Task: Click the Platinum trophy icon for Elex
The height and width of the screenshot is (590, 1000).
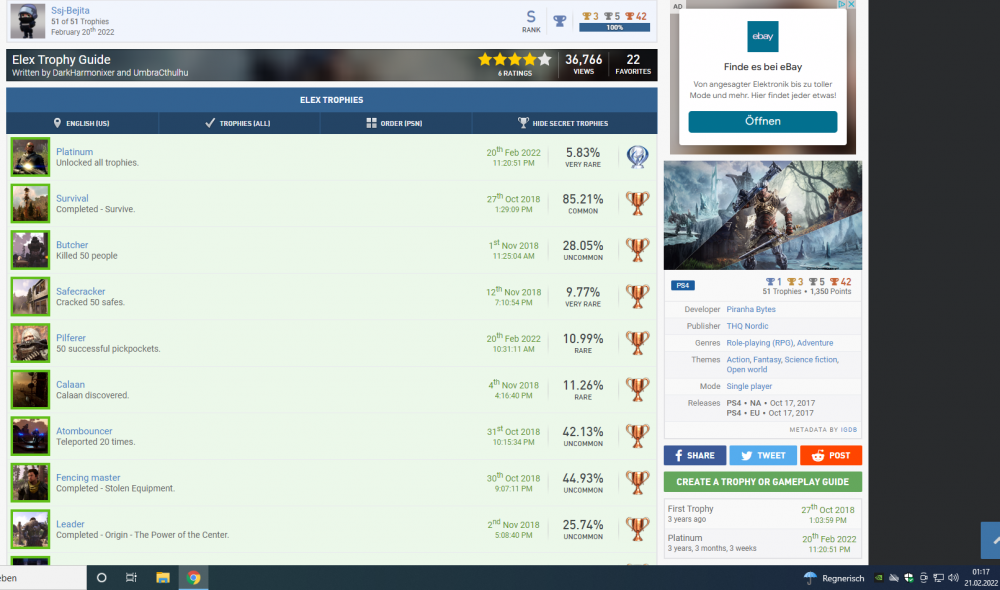Action: pos(637,156)
